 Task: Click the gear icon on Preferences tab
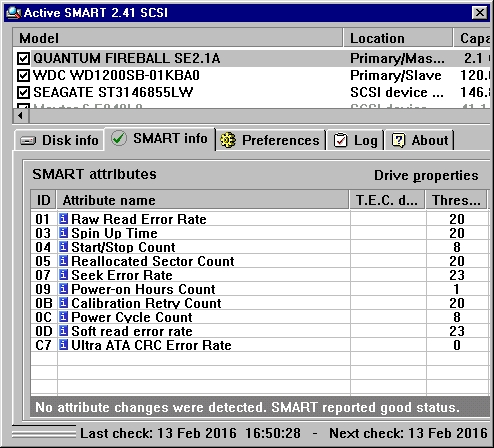(228, 140)
